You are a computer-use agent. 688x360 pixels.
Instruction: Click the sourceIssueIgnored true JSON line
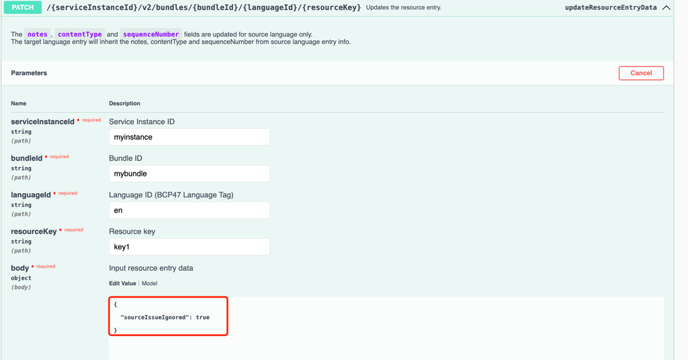pos(165,317)
